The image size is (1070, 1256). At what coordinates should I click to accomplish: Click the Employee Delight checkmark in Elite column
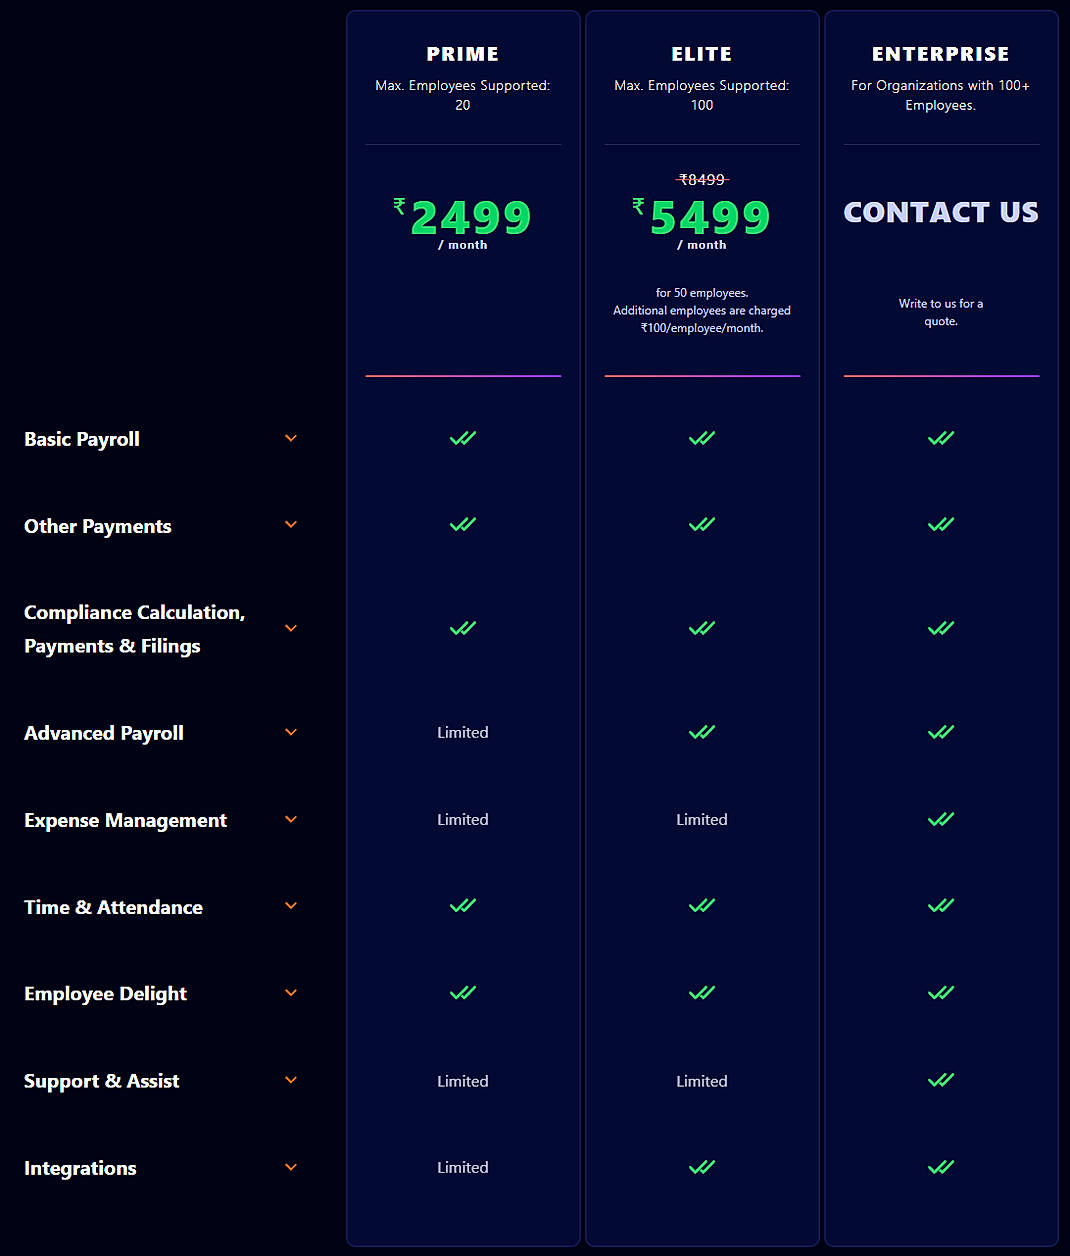click(x=701, y=992)
